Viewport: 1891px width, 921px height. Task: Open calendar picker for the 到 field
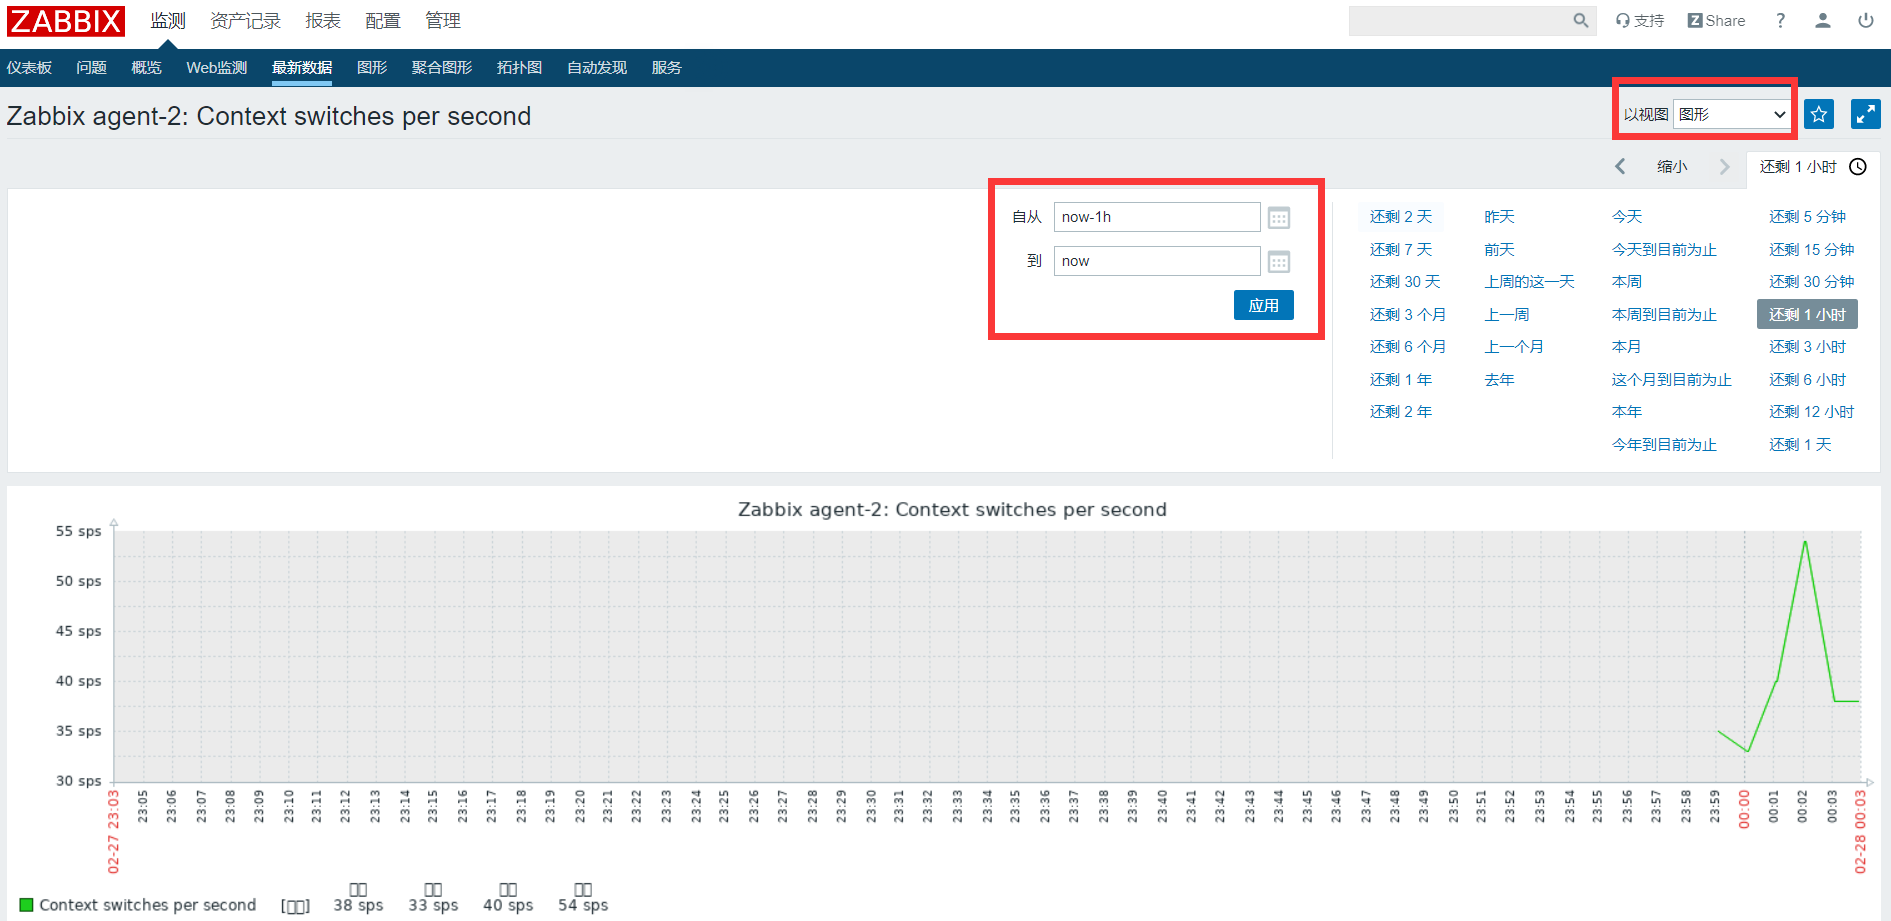tap(1279, 262)
